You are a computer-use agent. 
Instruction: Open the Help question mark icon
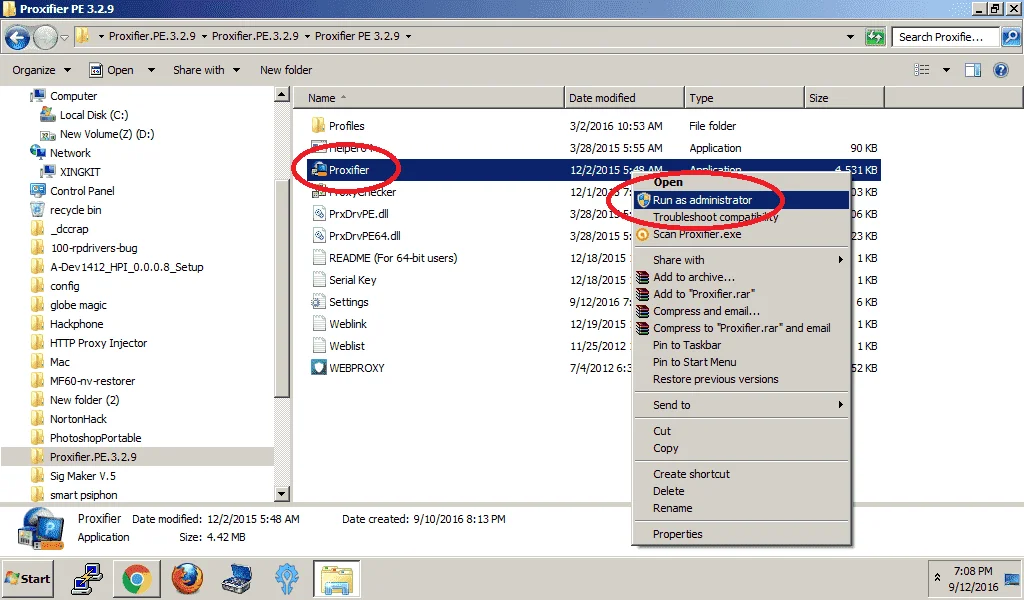pos(1000,70)
